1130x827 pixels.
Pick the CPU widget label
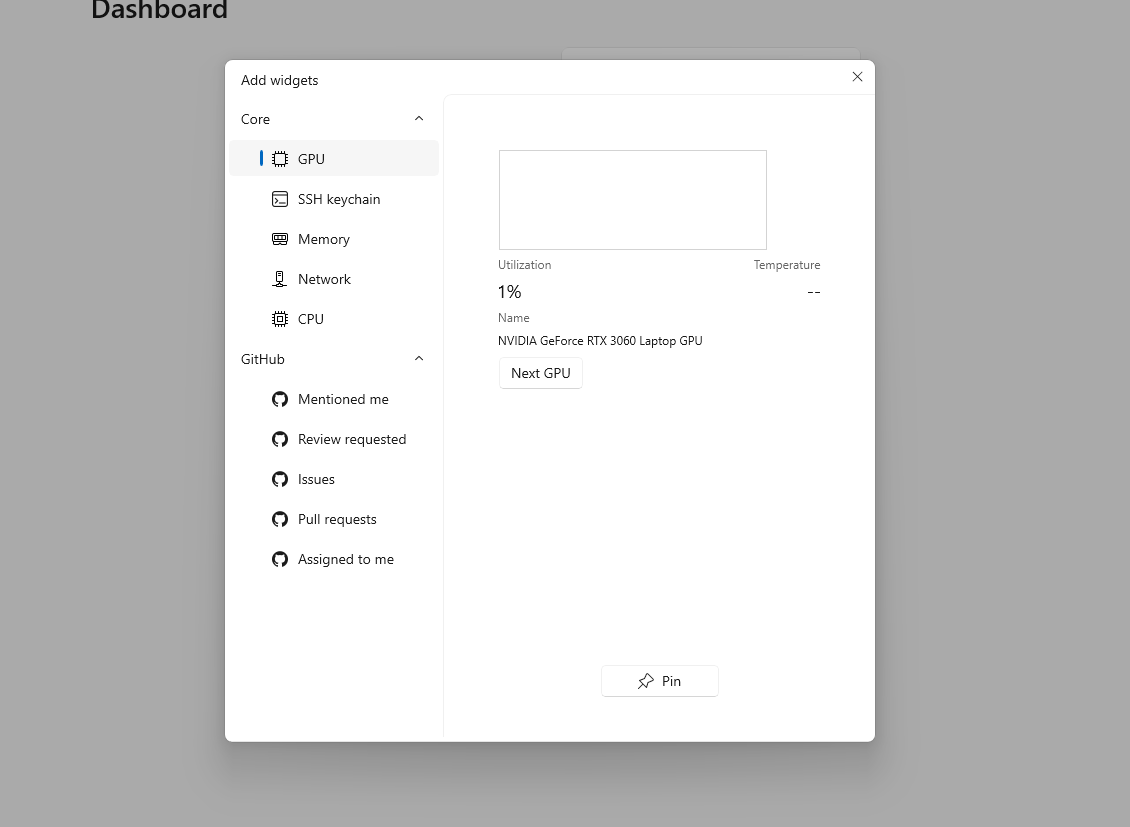point(311,319)
